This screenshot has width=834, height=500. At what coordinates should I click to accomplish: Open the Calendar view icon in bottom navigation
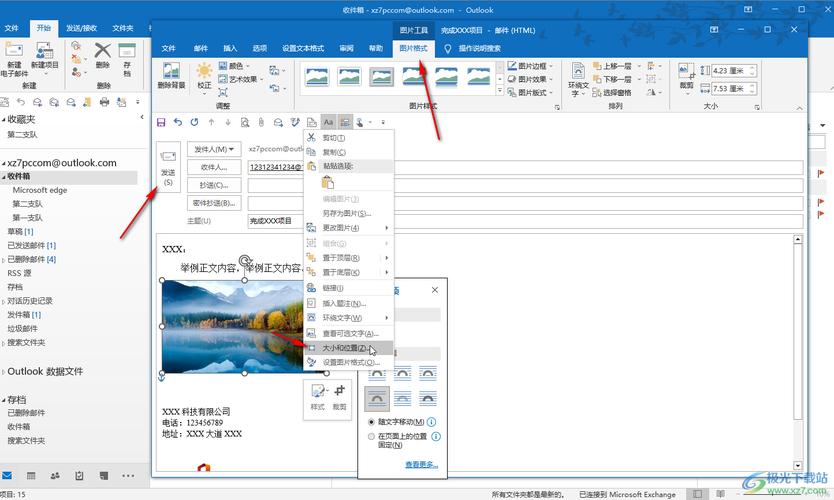point(31,476)
